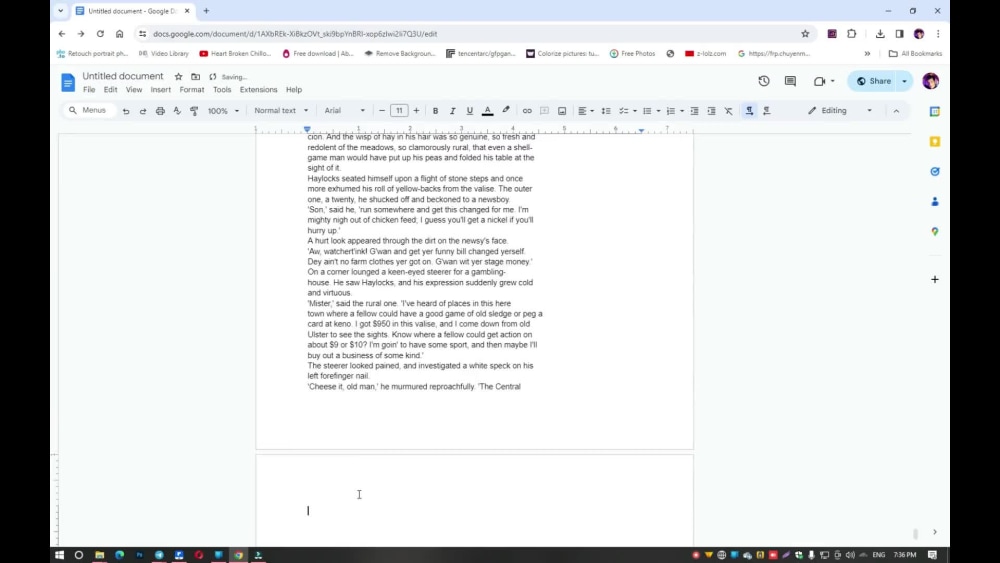Open the Windows Start menu

pos(59,555)
